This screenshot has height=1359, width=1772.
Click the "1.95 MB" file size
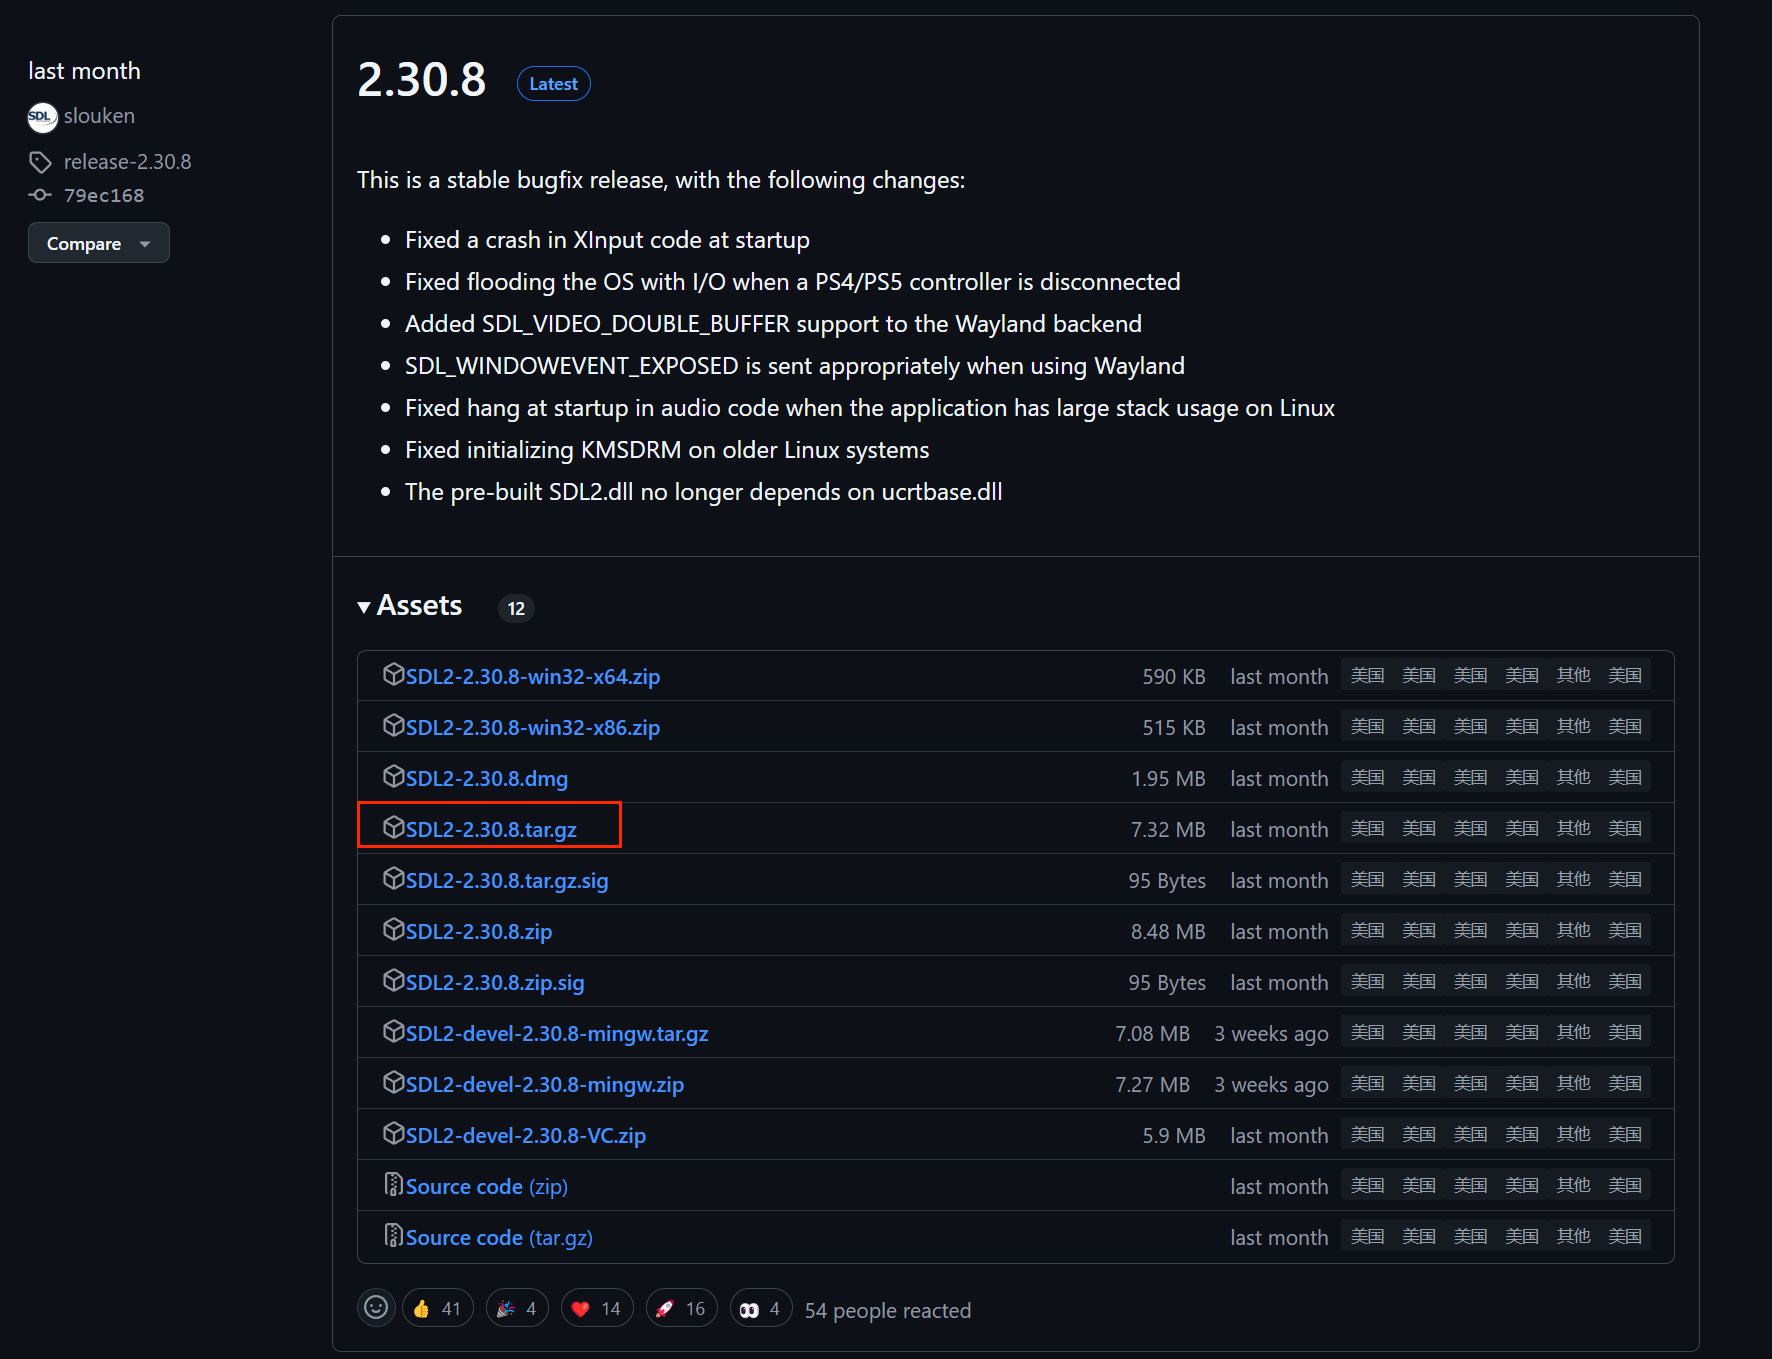coord(1168,779)
